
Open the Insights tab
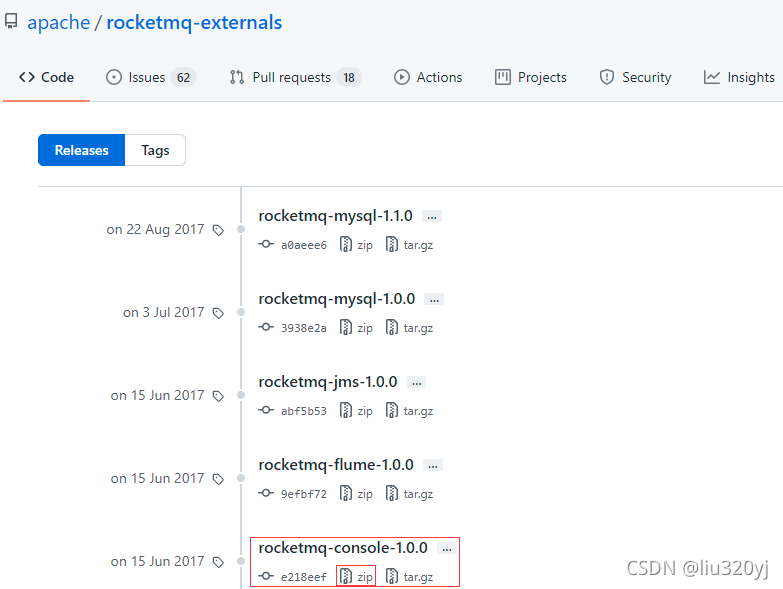(739, 77)
